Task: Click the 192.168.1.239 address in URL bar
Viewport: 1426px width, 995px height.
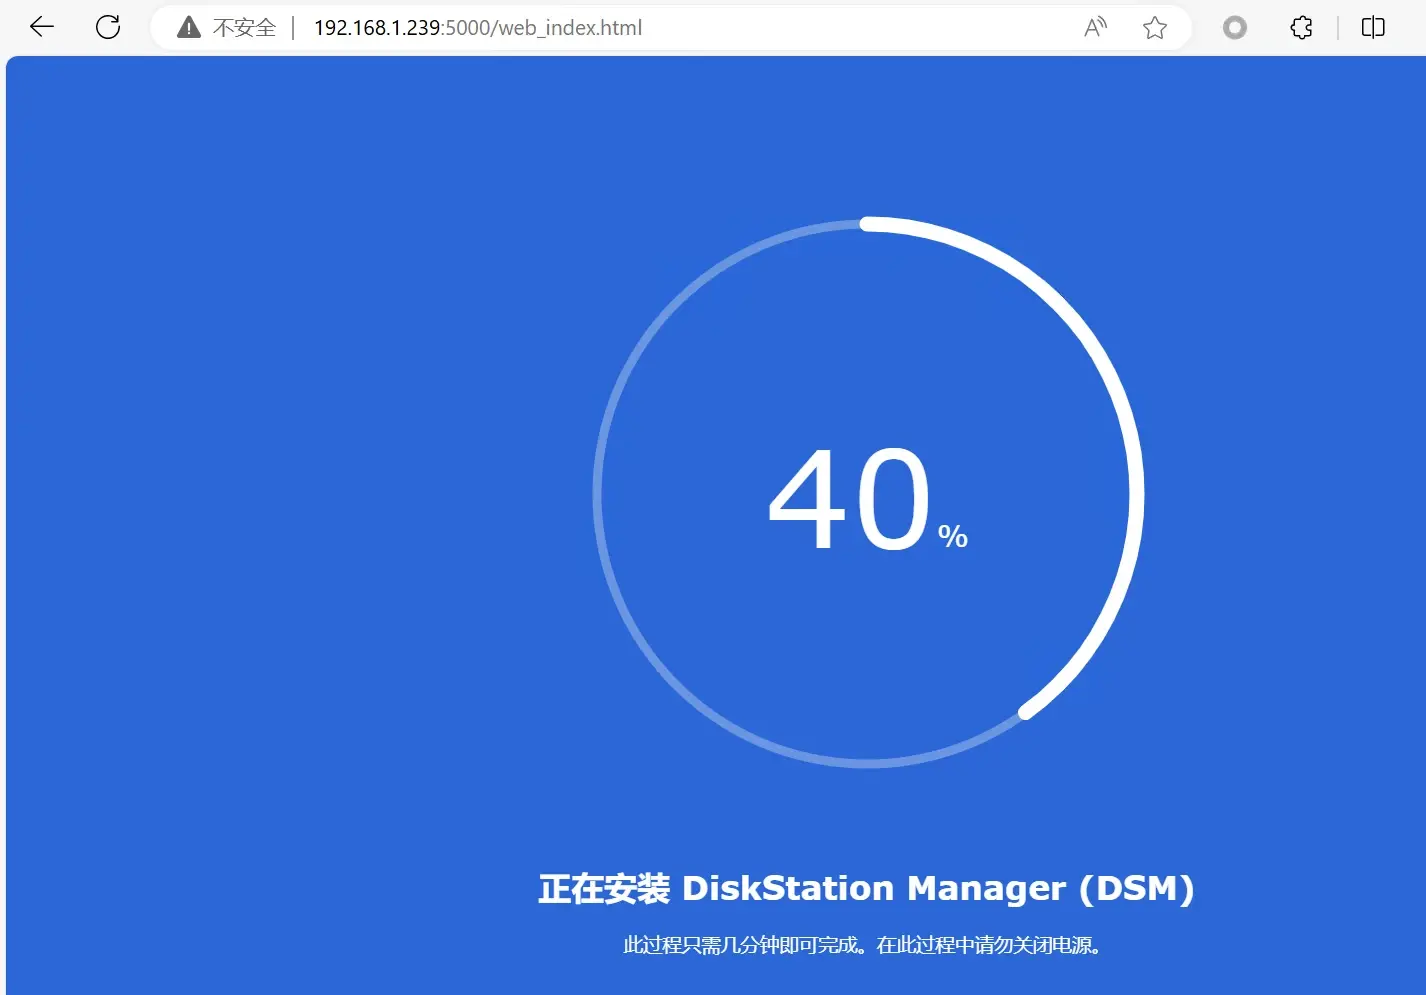Action: [377, 28]
